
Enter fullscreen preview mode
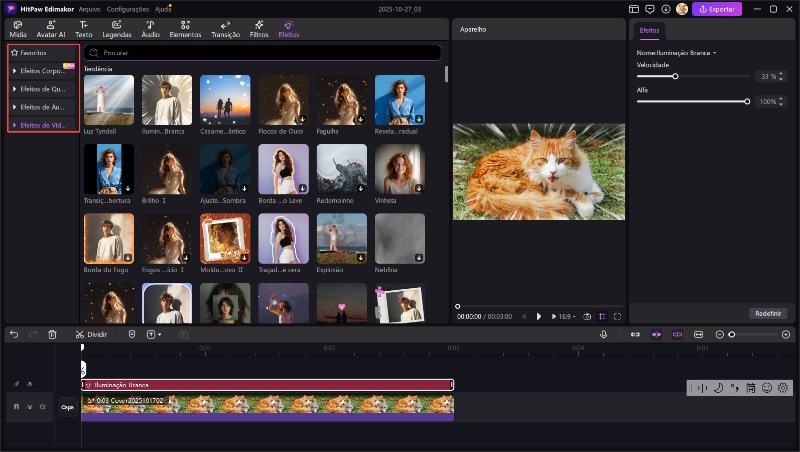click(617, 316)
